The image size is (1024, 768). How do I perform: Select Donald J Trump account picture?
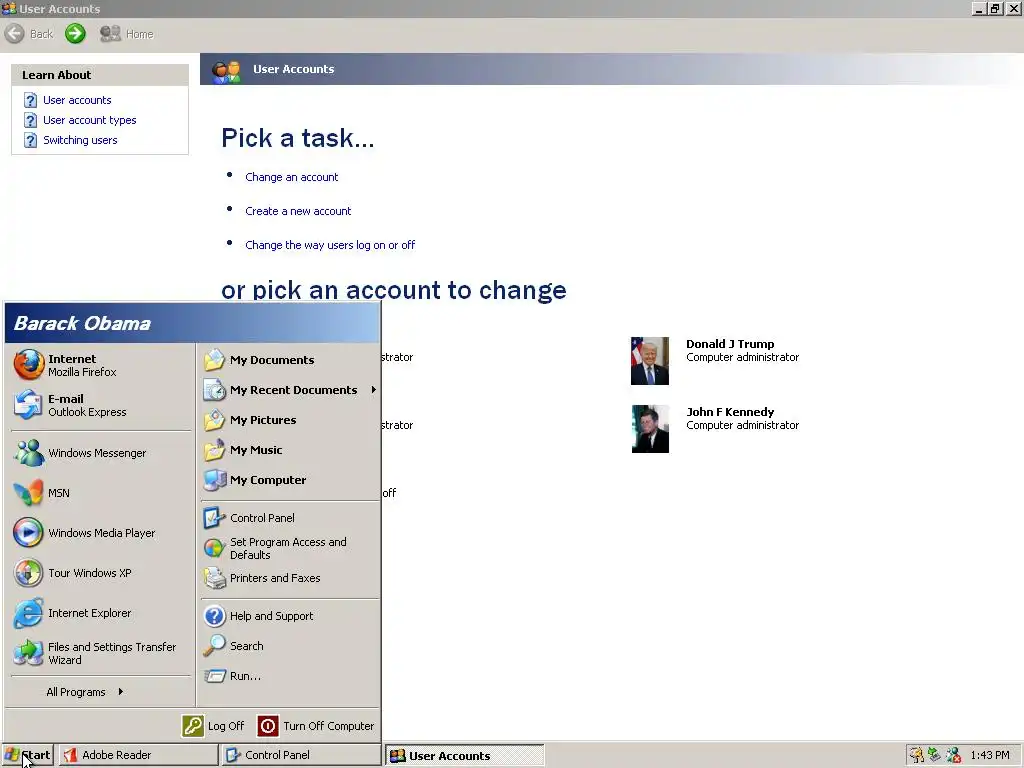coord(650,361)
